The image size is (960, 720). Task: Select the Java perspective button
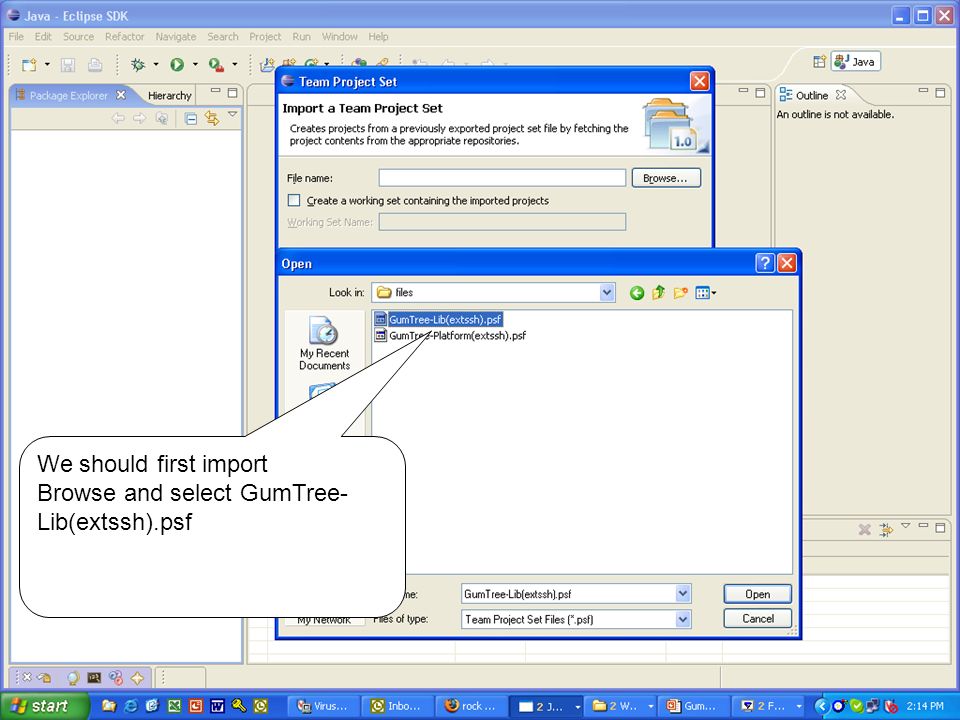pyautogui.click(x=855, y=61)
